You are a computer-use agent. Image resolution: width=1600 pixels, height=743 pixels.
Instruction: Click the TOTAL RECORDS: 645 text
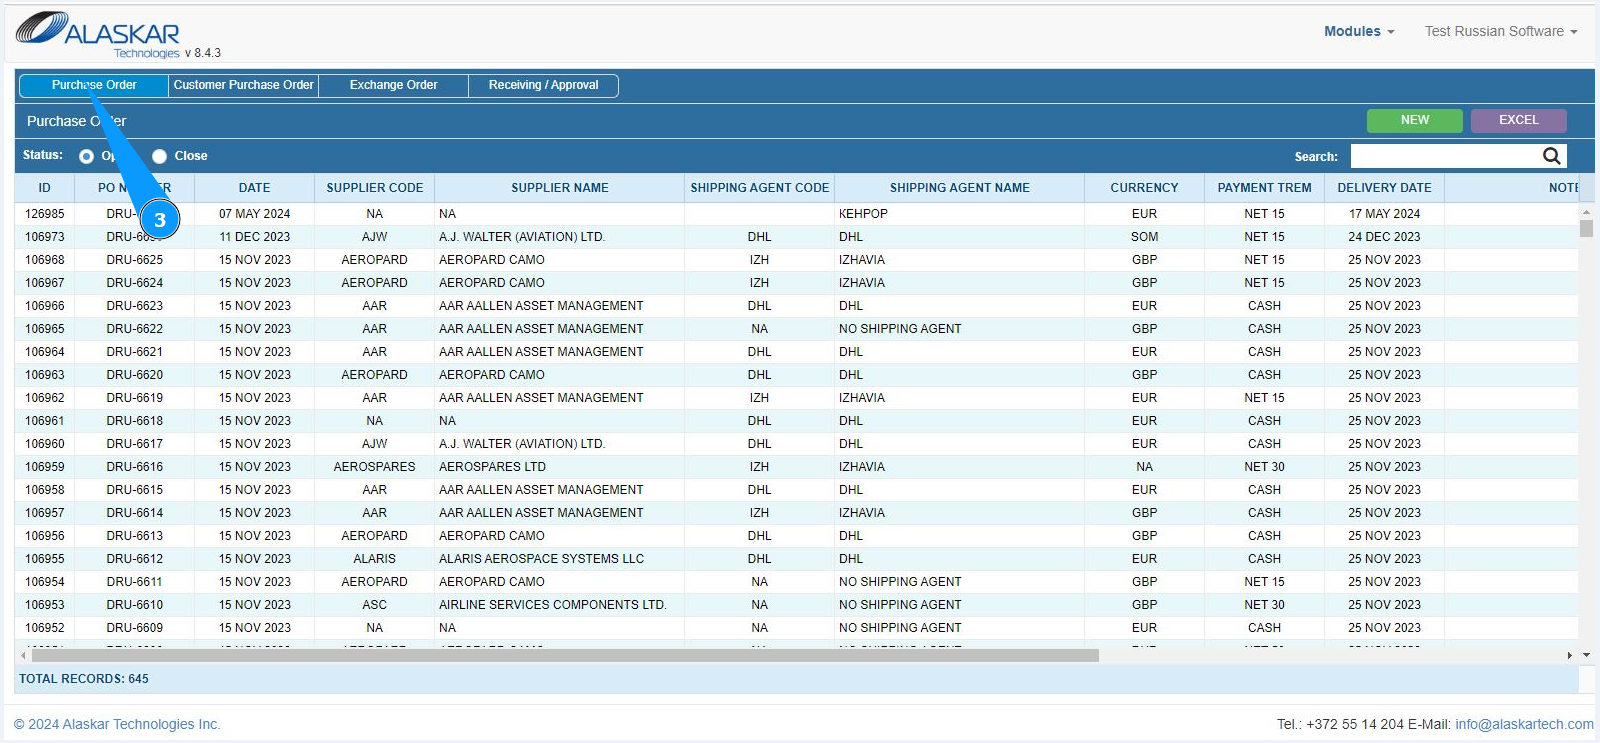click(x=84, y=679)
